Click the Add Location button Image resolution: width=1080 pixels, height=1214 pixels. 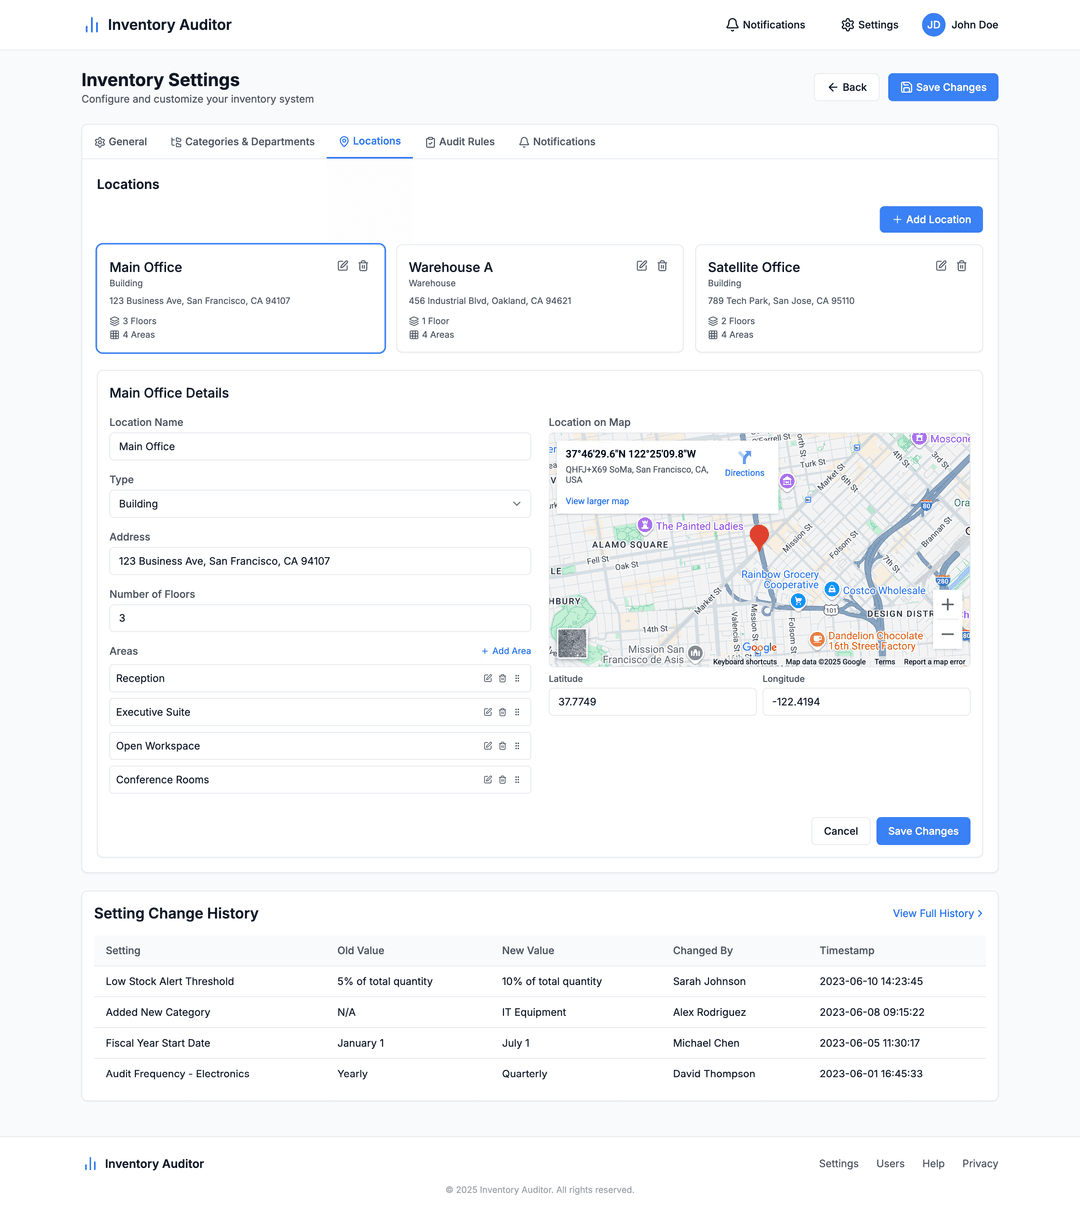click(931, 219)
